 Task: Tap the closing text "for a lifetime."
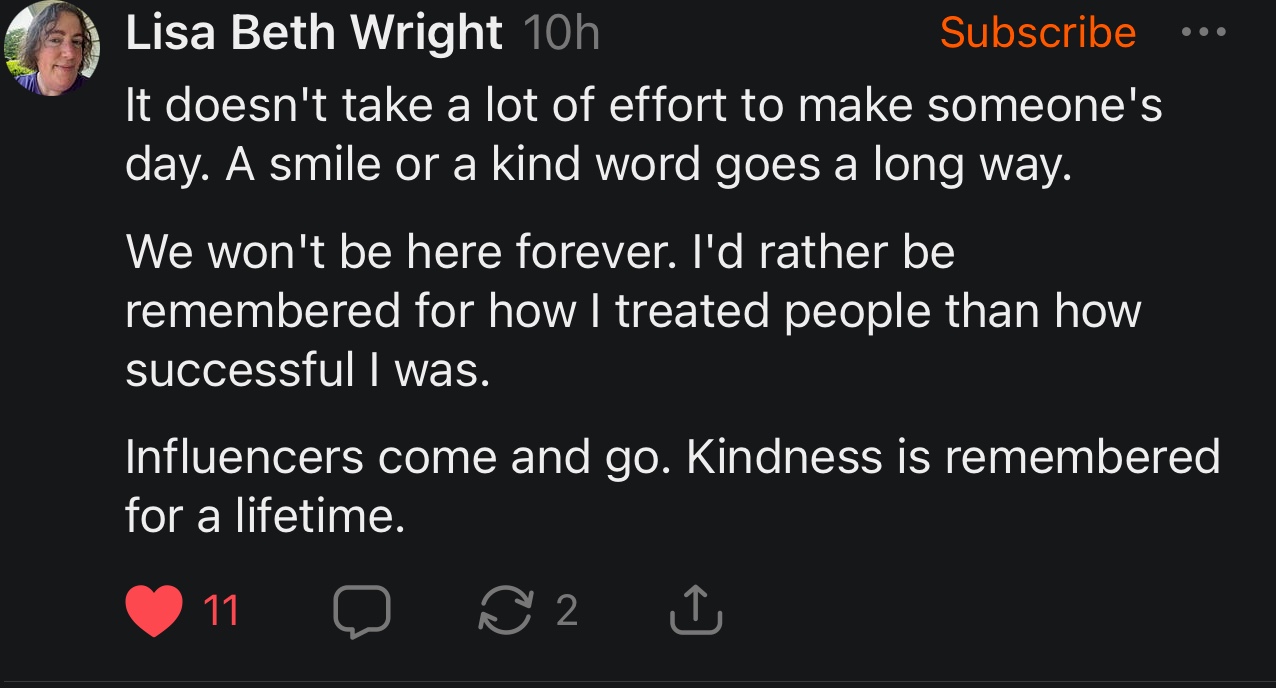pyautogui.click(x=265, y=517)
